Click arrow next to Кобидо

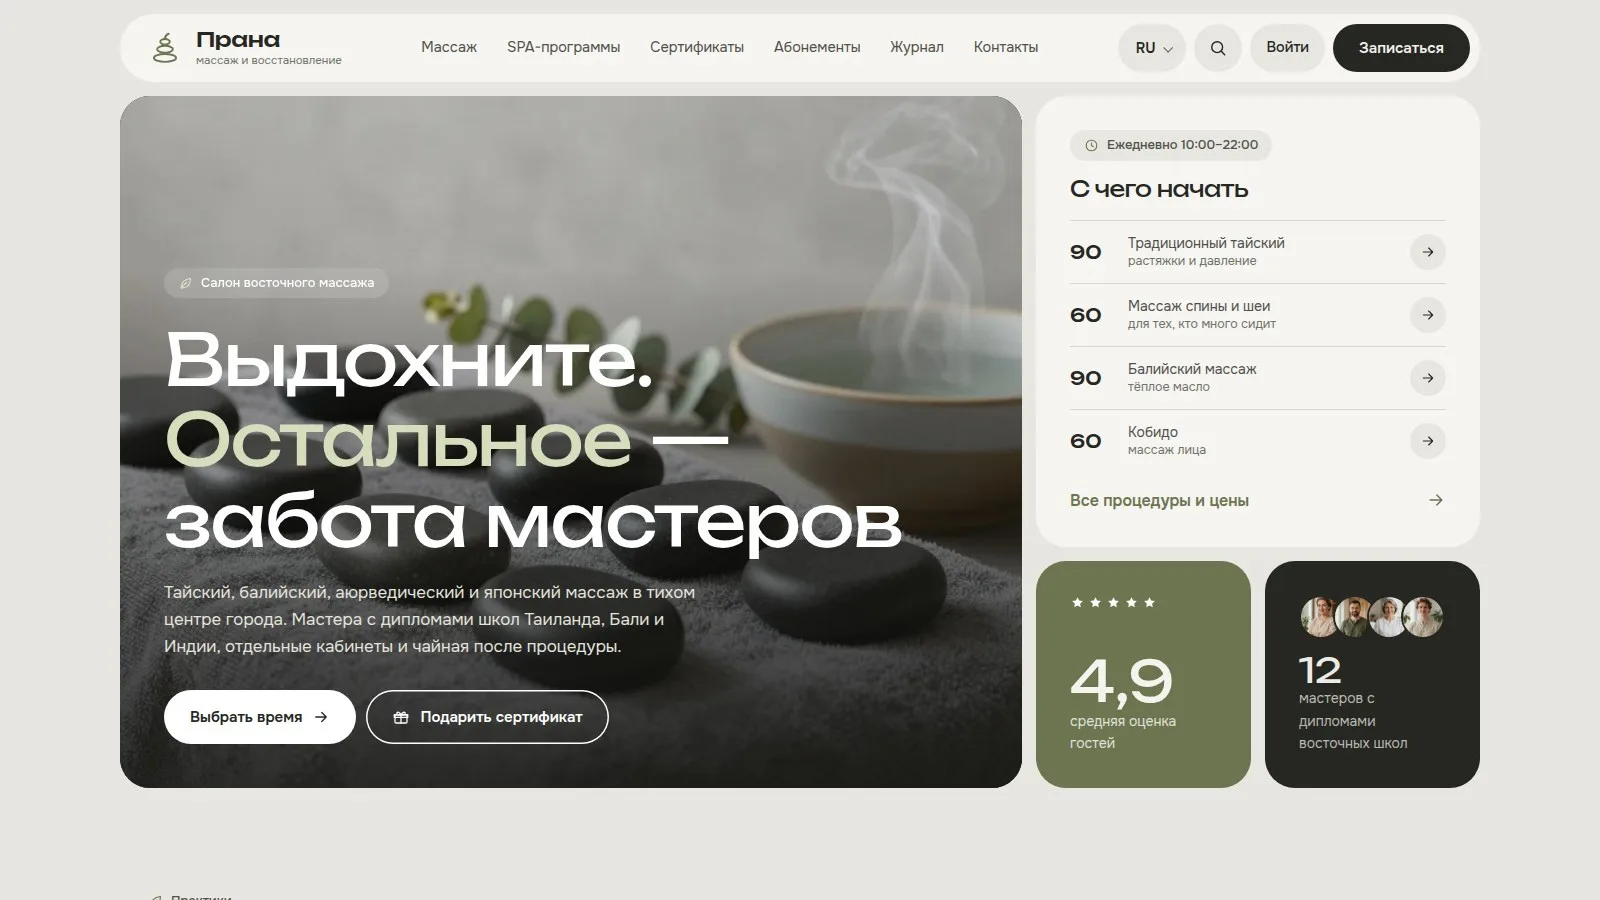pos(1428,441)
